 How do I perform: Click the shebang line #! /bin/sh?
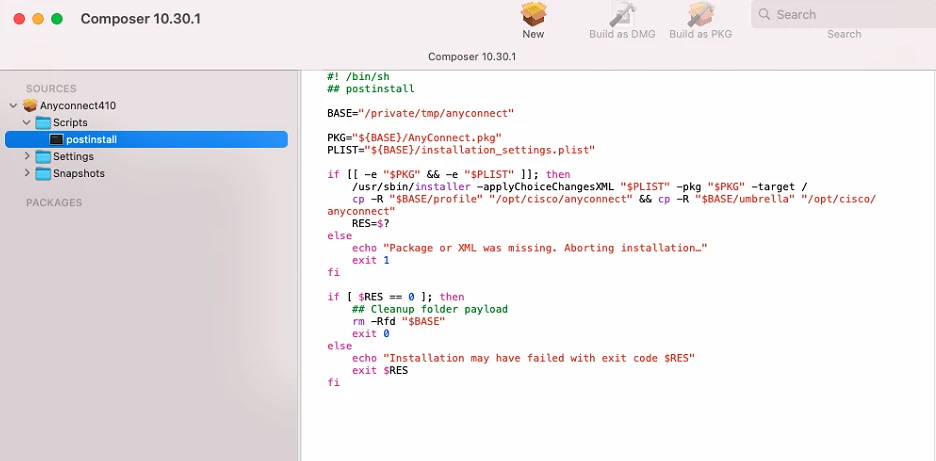click(358, 76)
